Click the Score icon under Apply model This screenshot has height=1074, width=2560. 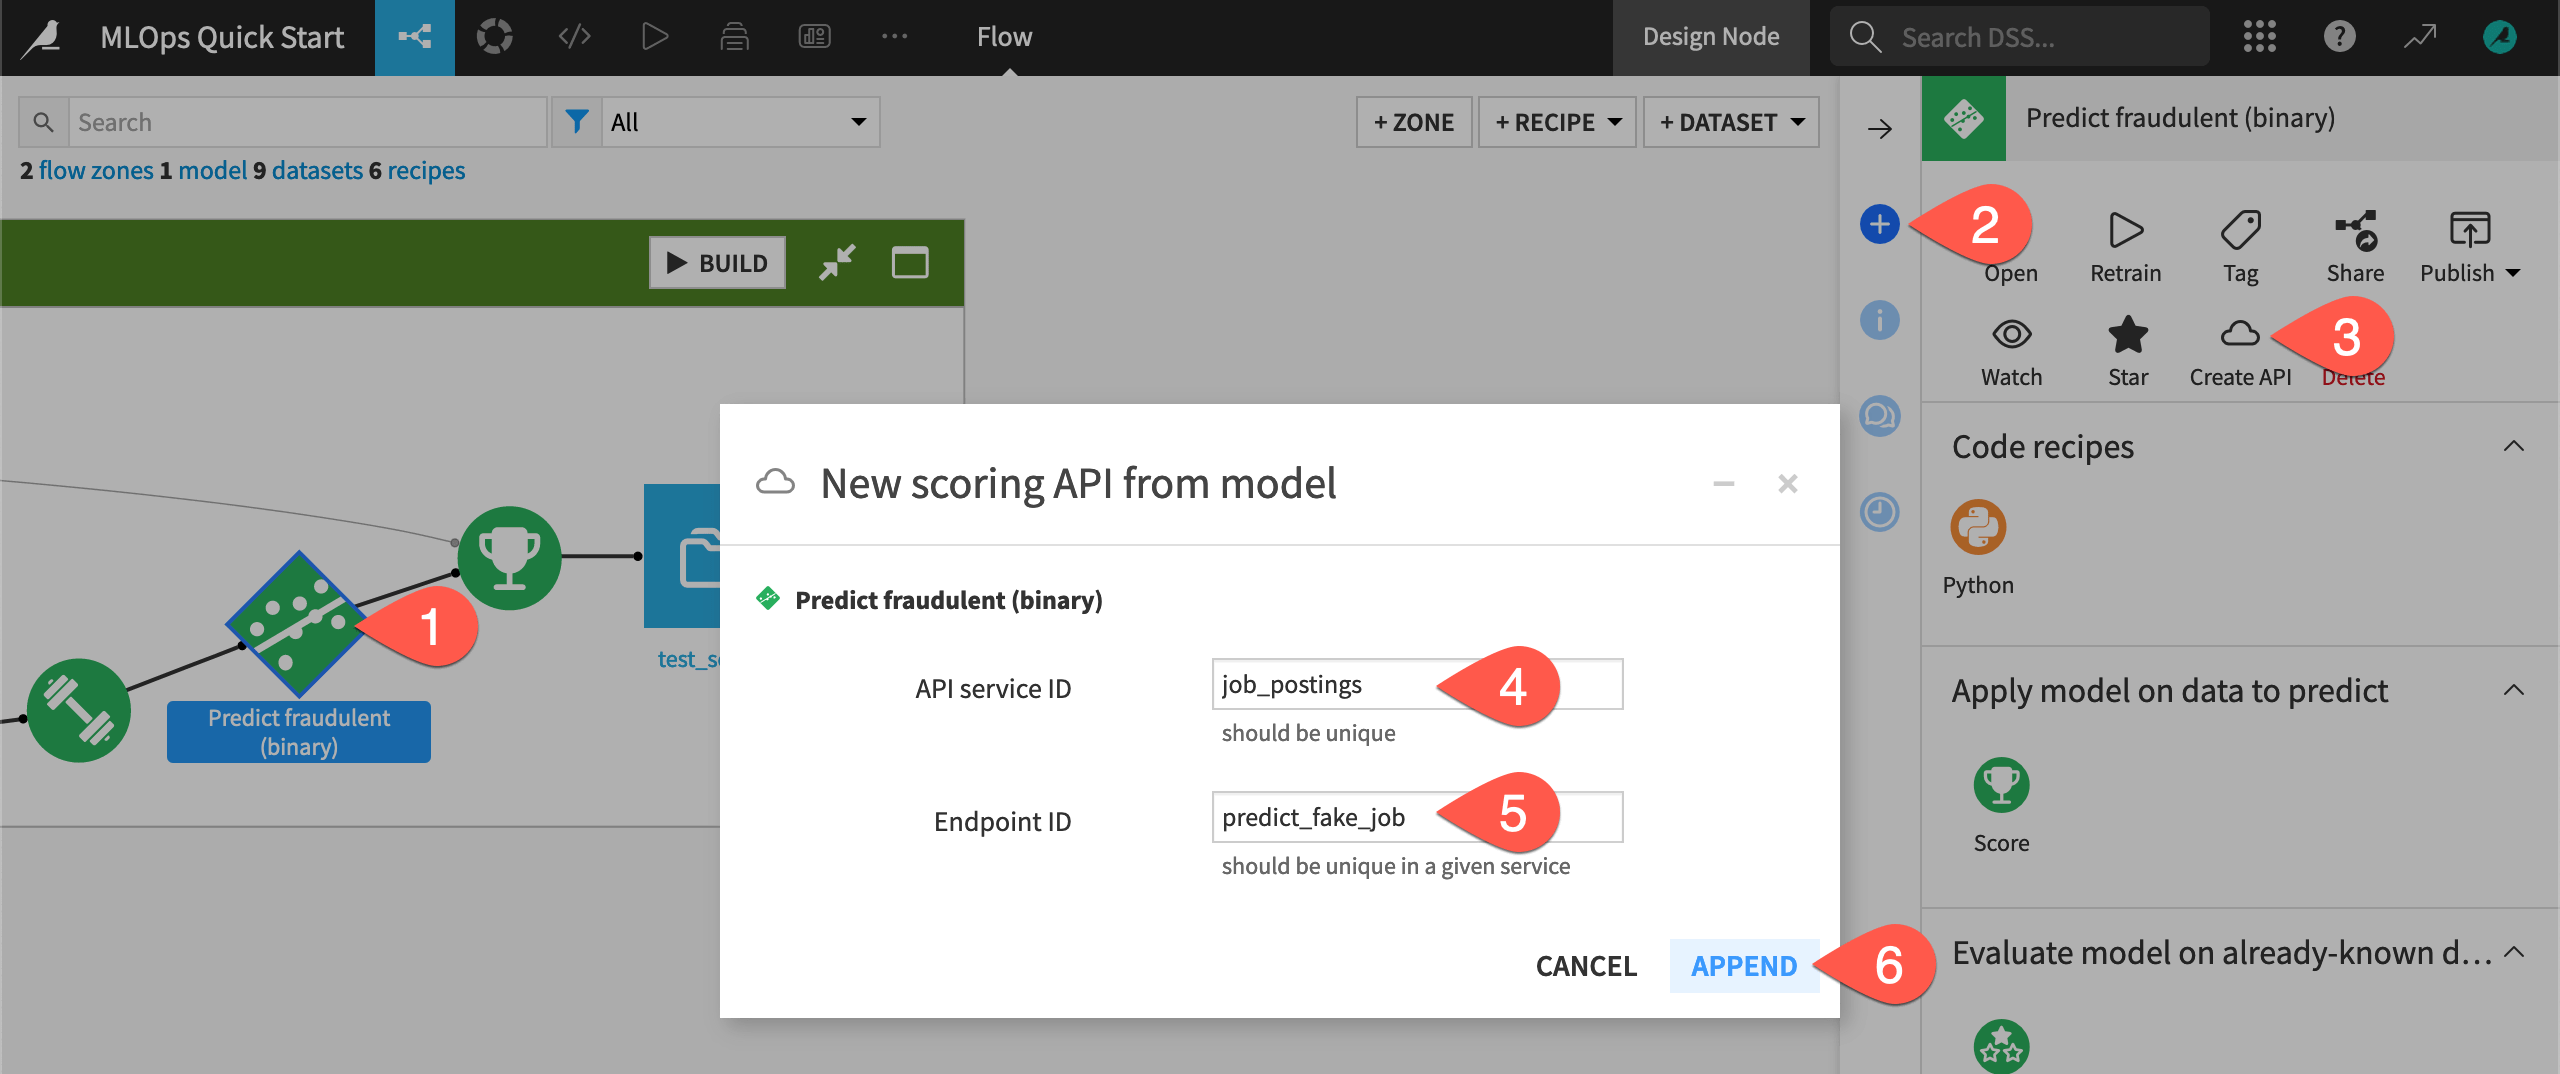pos(2000,789)
